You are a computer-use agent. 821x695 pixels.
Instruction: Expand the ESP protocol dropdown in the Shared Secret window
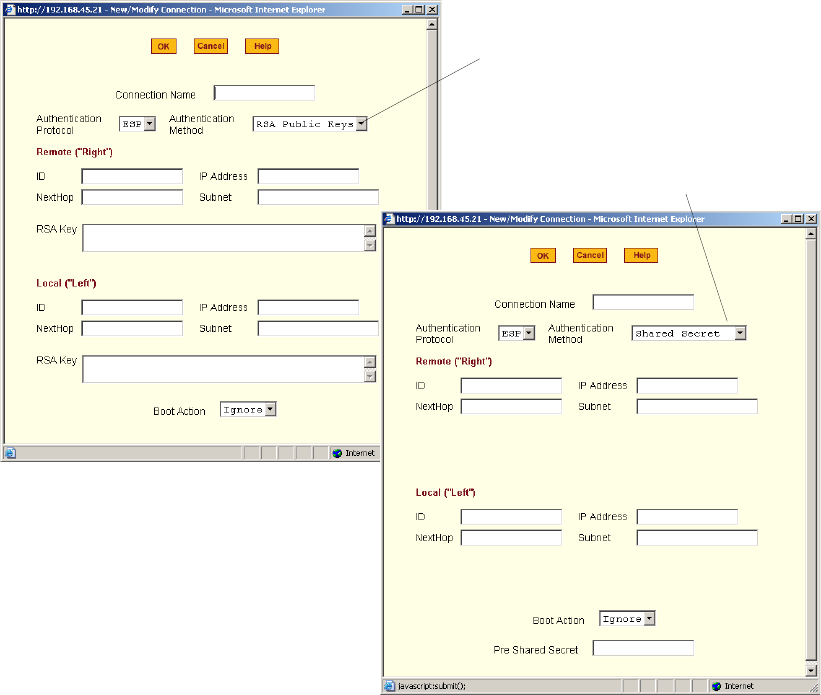click(x=529, y=333)
